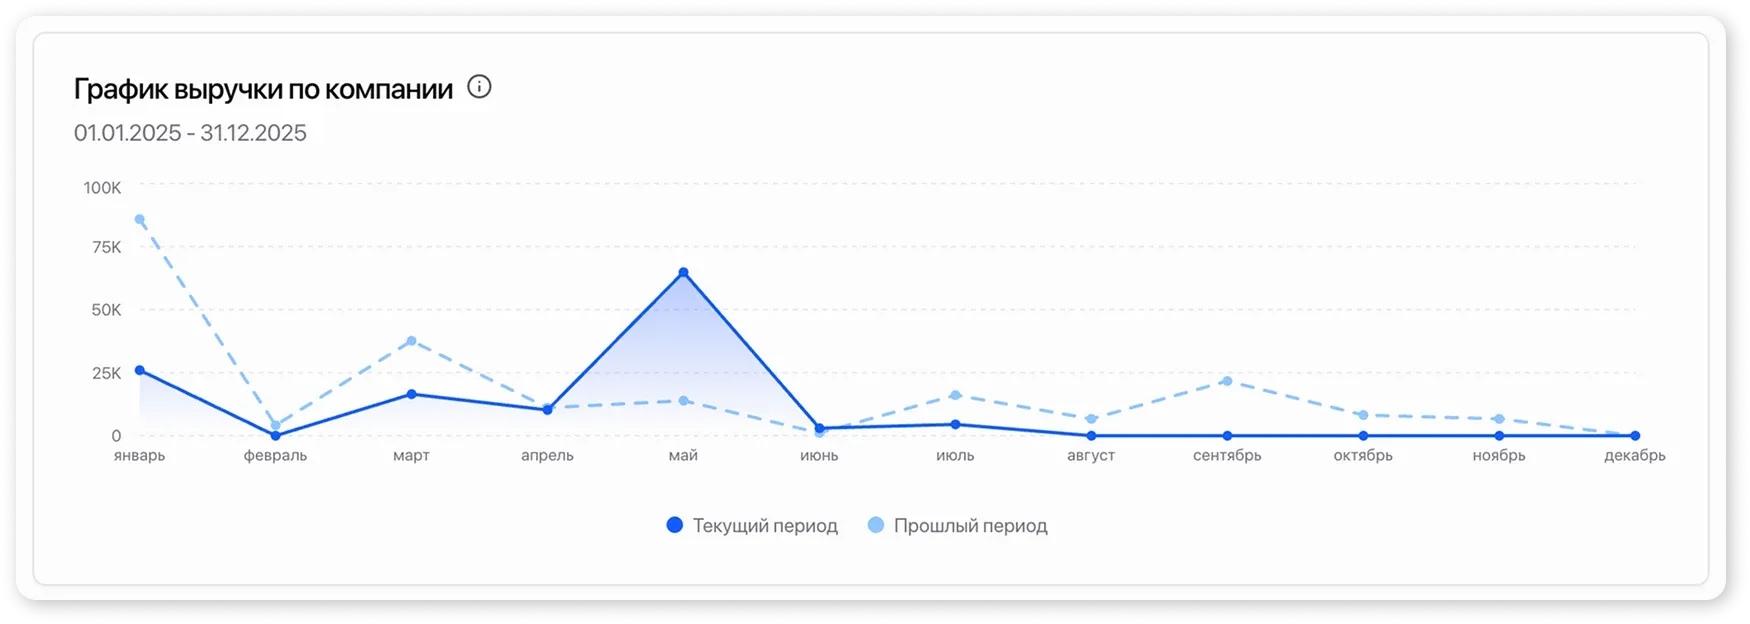
Task: Click the декабрь label on the x-axis
Action: pyautogui.click(x=1634, y=456)
